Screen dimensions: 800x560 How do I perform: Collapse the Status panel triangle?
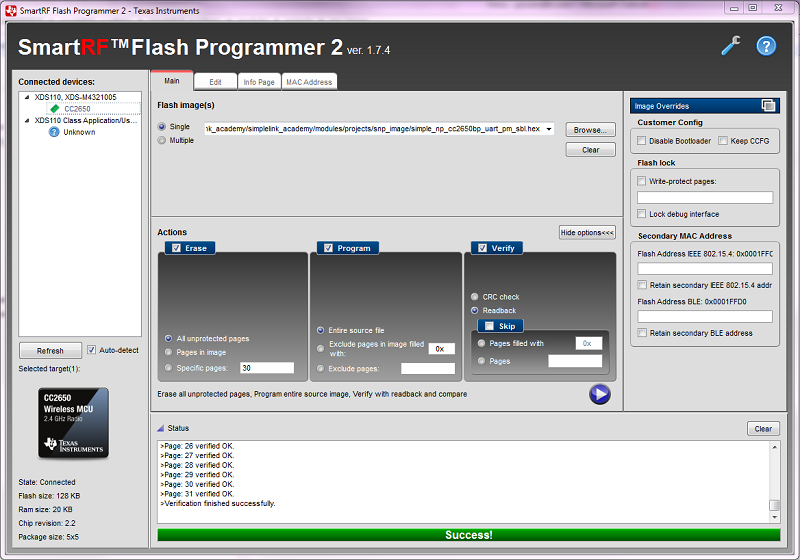160,428
